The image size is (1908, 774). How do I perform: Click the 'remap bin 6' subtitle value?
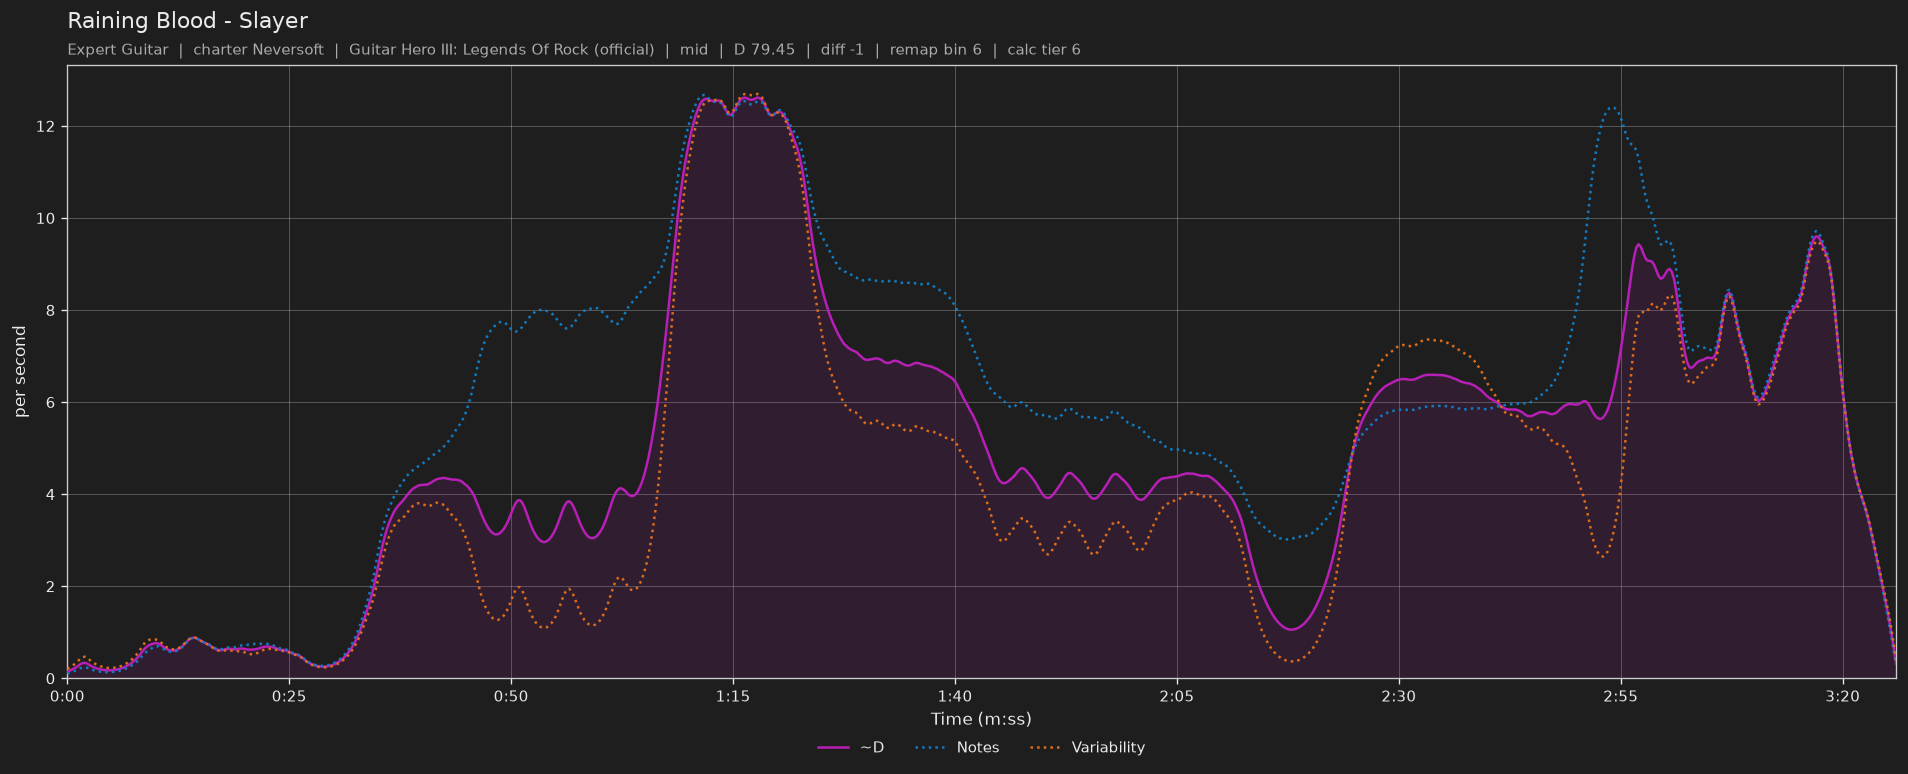[936, 50]
